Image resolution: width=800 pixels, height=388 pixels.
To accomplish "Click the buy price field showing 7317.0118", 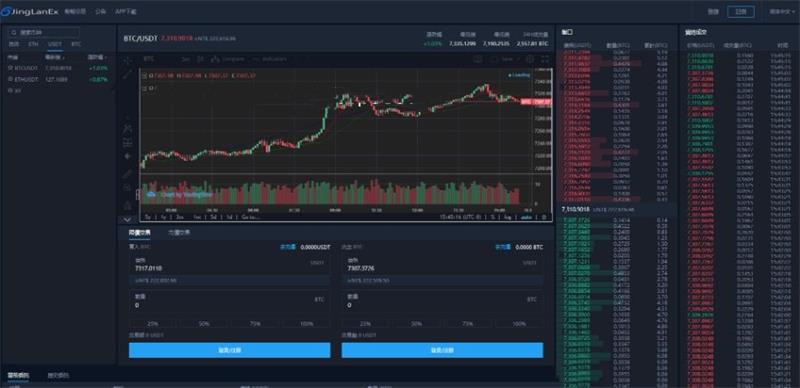I will pyautogui.click(x=229, y=264).
